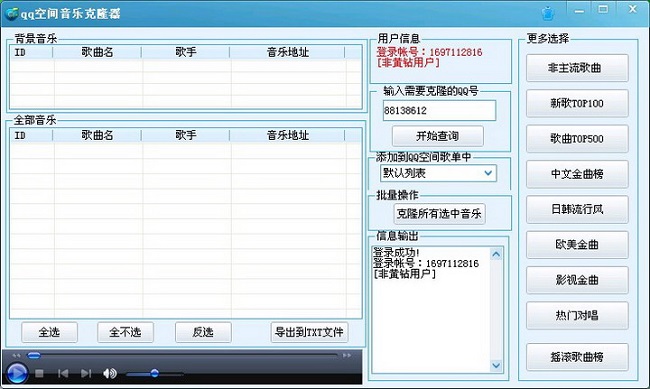This screenshot has width=650, height=389.
Task: Deselect all songs with 全不选
Action: point(125,332)
